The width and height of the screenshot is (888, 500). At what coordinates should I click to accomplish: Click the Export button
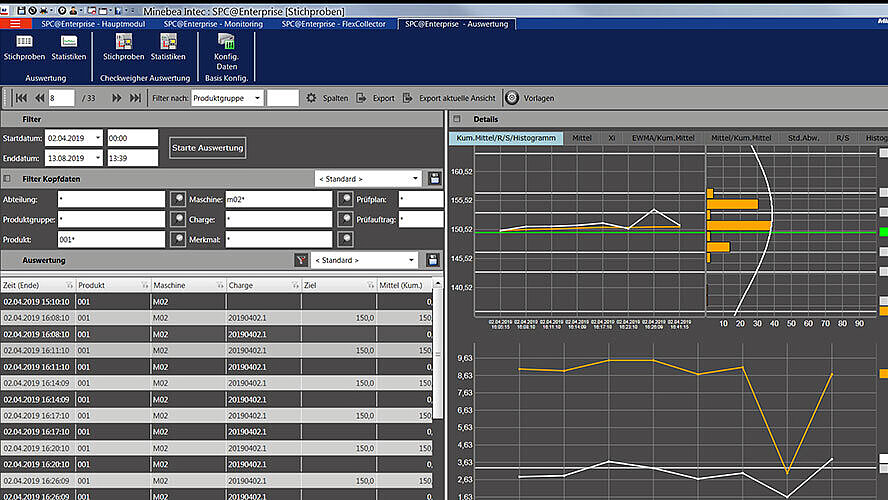click(x=376, y=98)
